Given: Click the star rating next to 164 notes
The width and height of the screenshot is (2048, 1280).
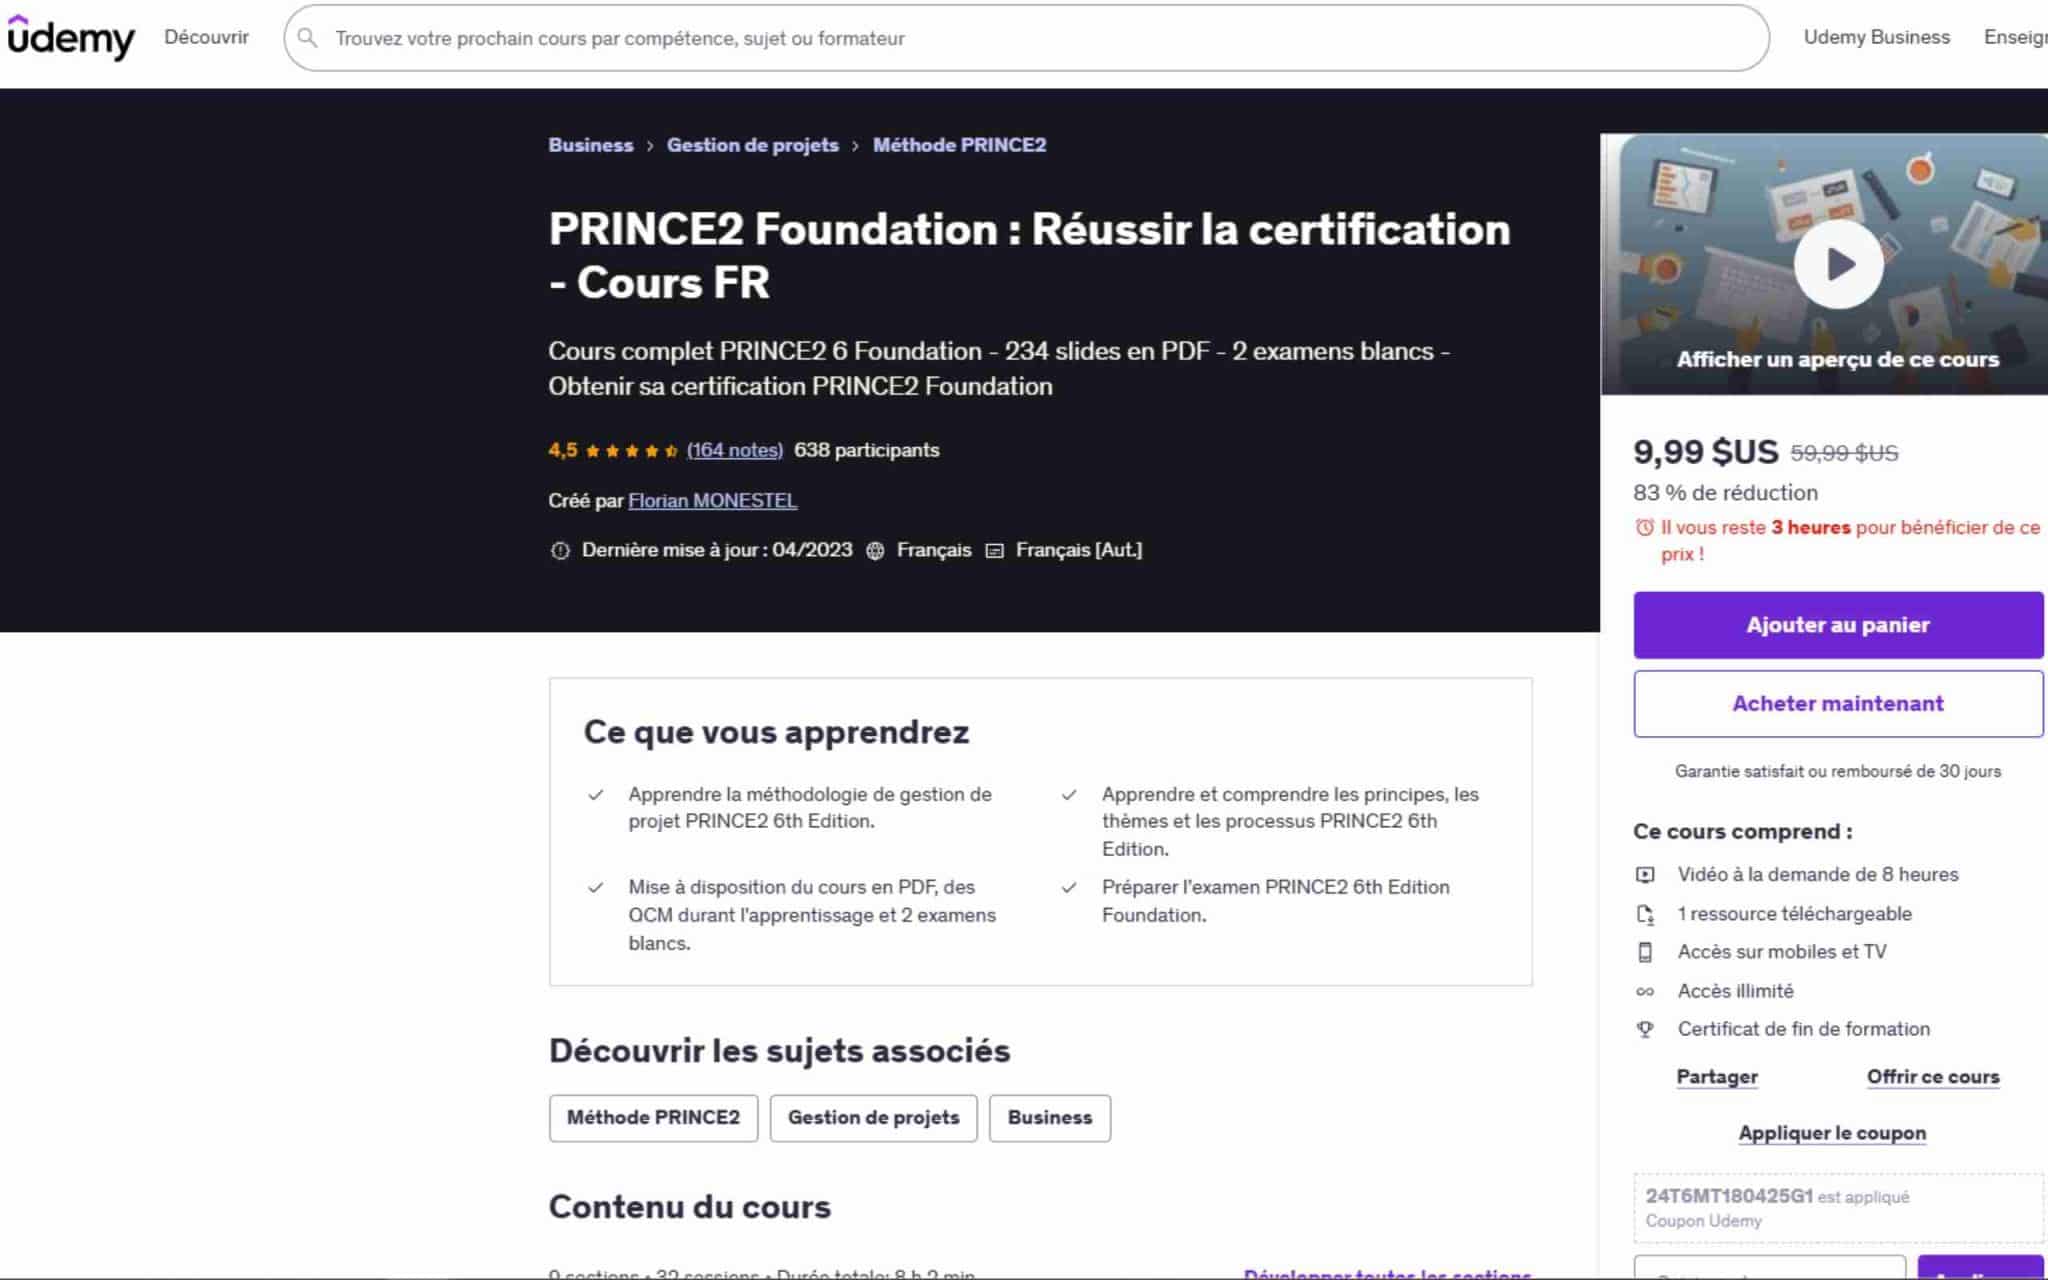Looking at the screenshot, I should click(630, 450).
